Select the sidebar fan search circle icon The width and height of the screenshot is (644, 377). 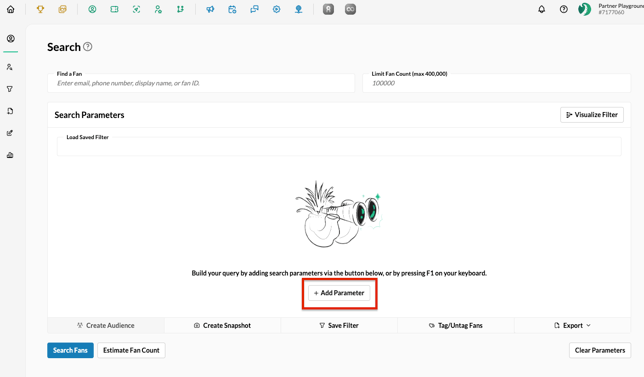11,39
